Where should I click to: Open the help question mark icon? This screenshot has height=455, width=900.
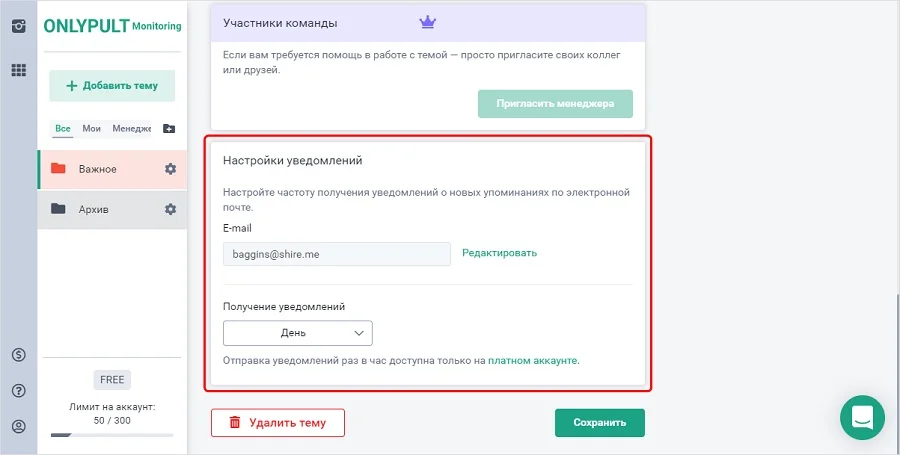click(x=18, y=391)
